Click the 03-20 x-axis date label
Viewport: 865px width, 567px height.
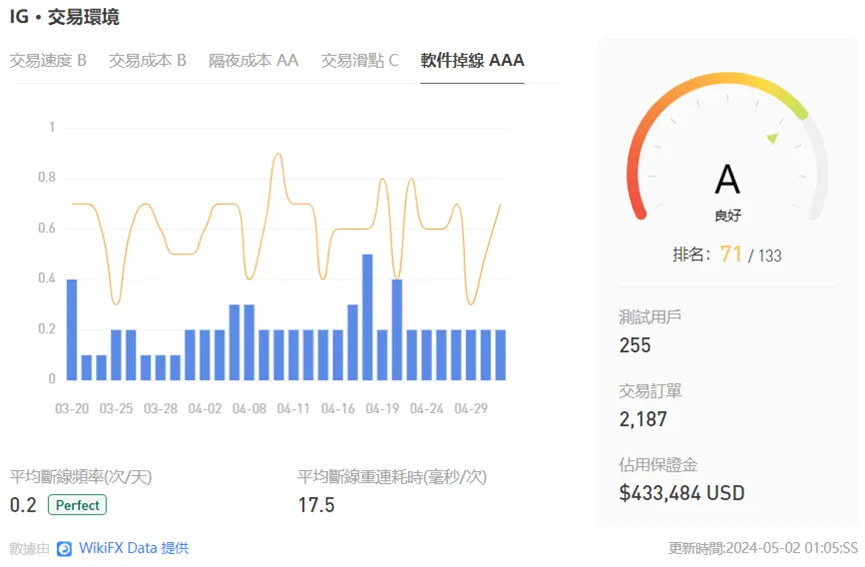click(72, 409)
